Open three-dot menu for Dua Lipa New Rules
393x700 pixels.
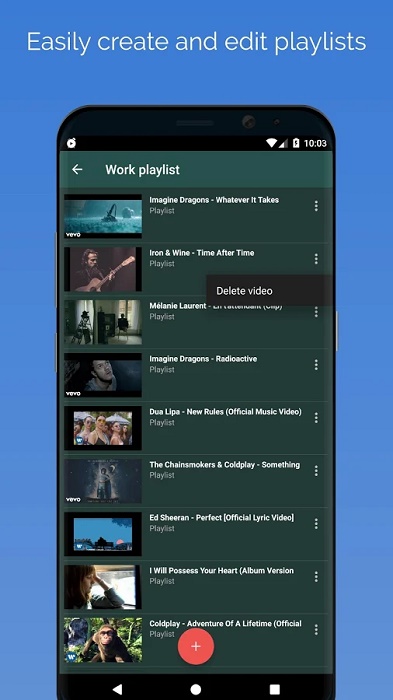click(316, 418)
